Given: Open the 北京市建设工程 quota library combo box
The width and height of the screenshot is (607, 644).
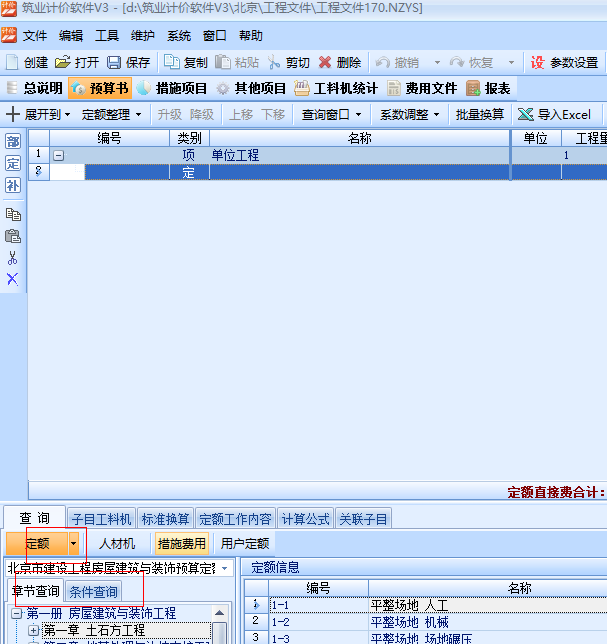Looking at the screenshot, I should tap(224, 568).
